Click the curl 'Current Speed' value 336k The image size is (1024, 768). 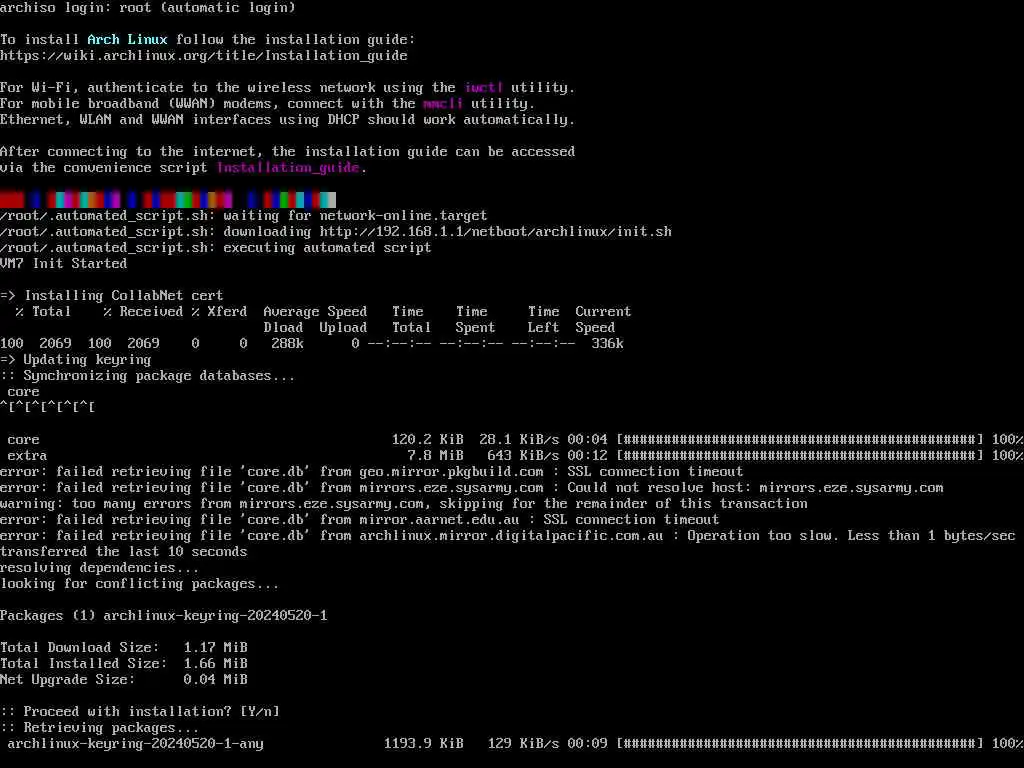click(x=607, y=344)
